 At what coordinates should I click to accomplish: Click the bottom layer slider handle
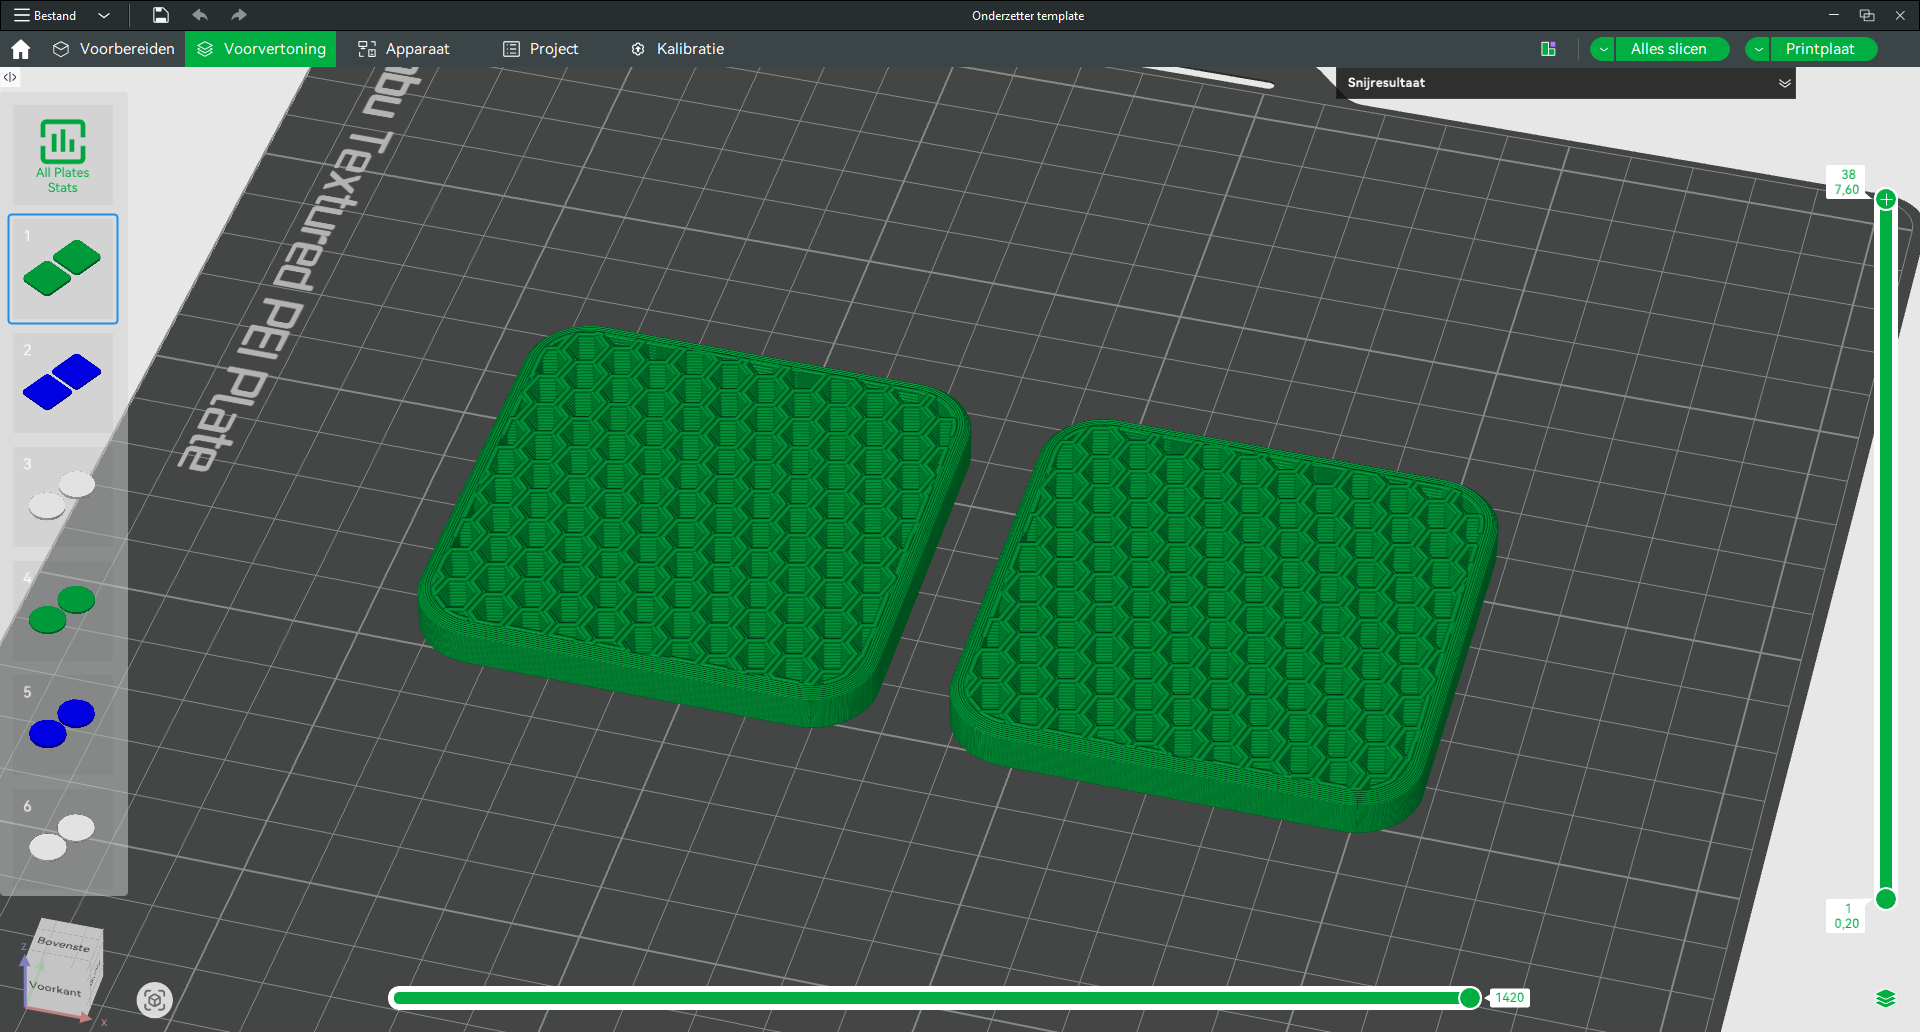pos(1886,899)
